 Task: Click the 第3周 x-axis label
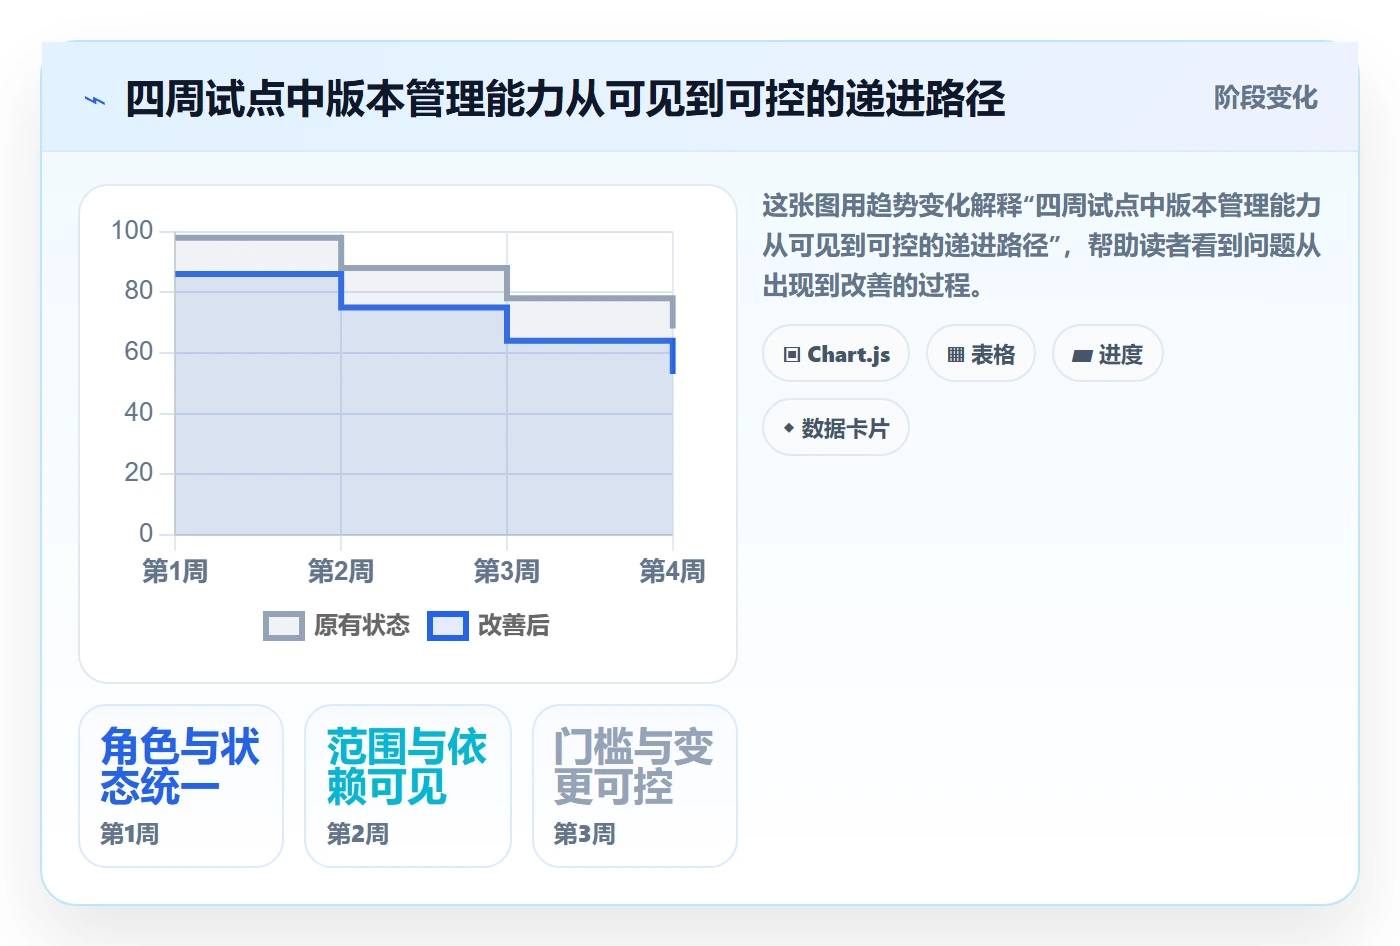point(507,571)
